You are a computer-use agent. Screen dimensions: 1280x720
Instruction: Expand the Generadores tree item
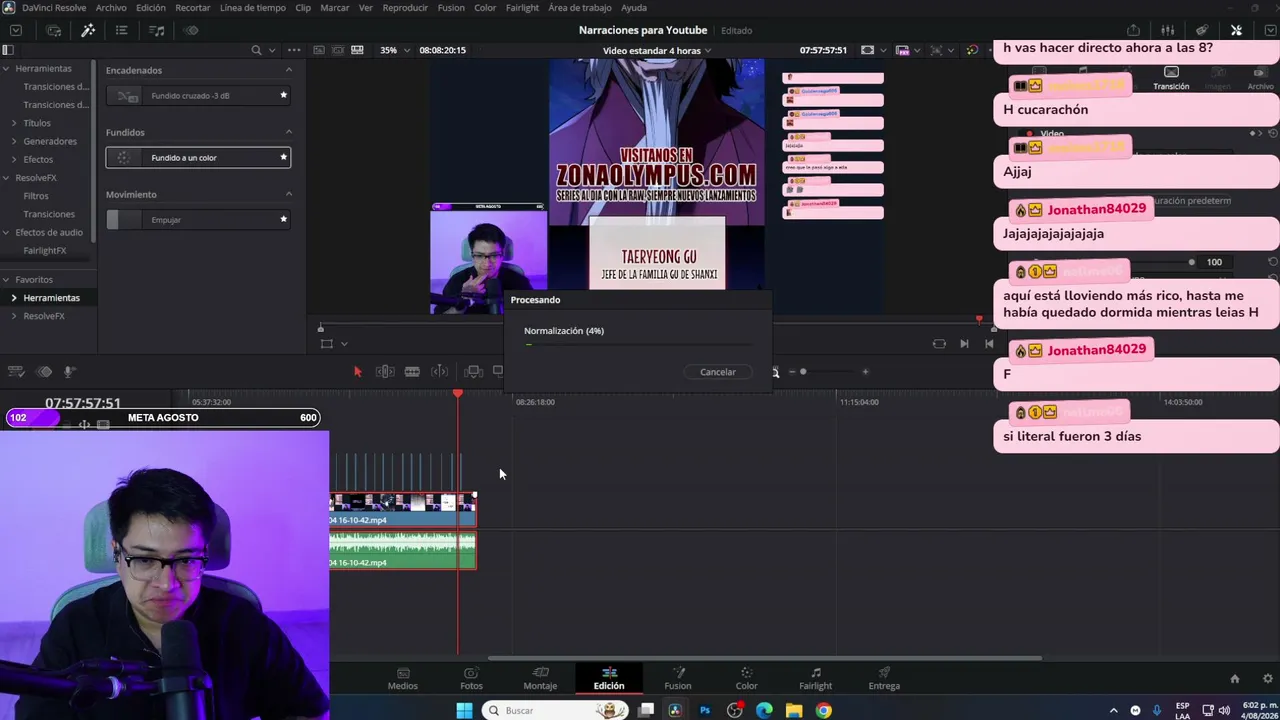pyautogui.click(x=14, y=141)
